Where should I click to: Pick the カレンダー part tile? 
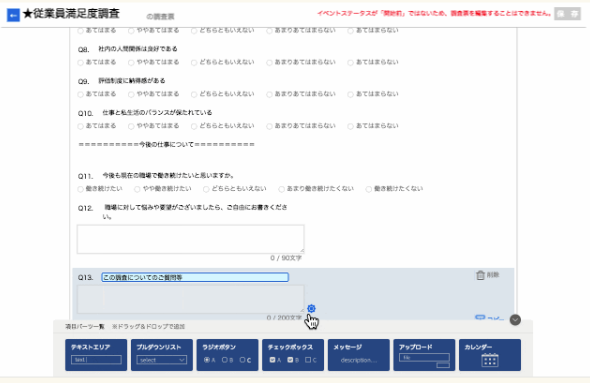coord(490,355)
